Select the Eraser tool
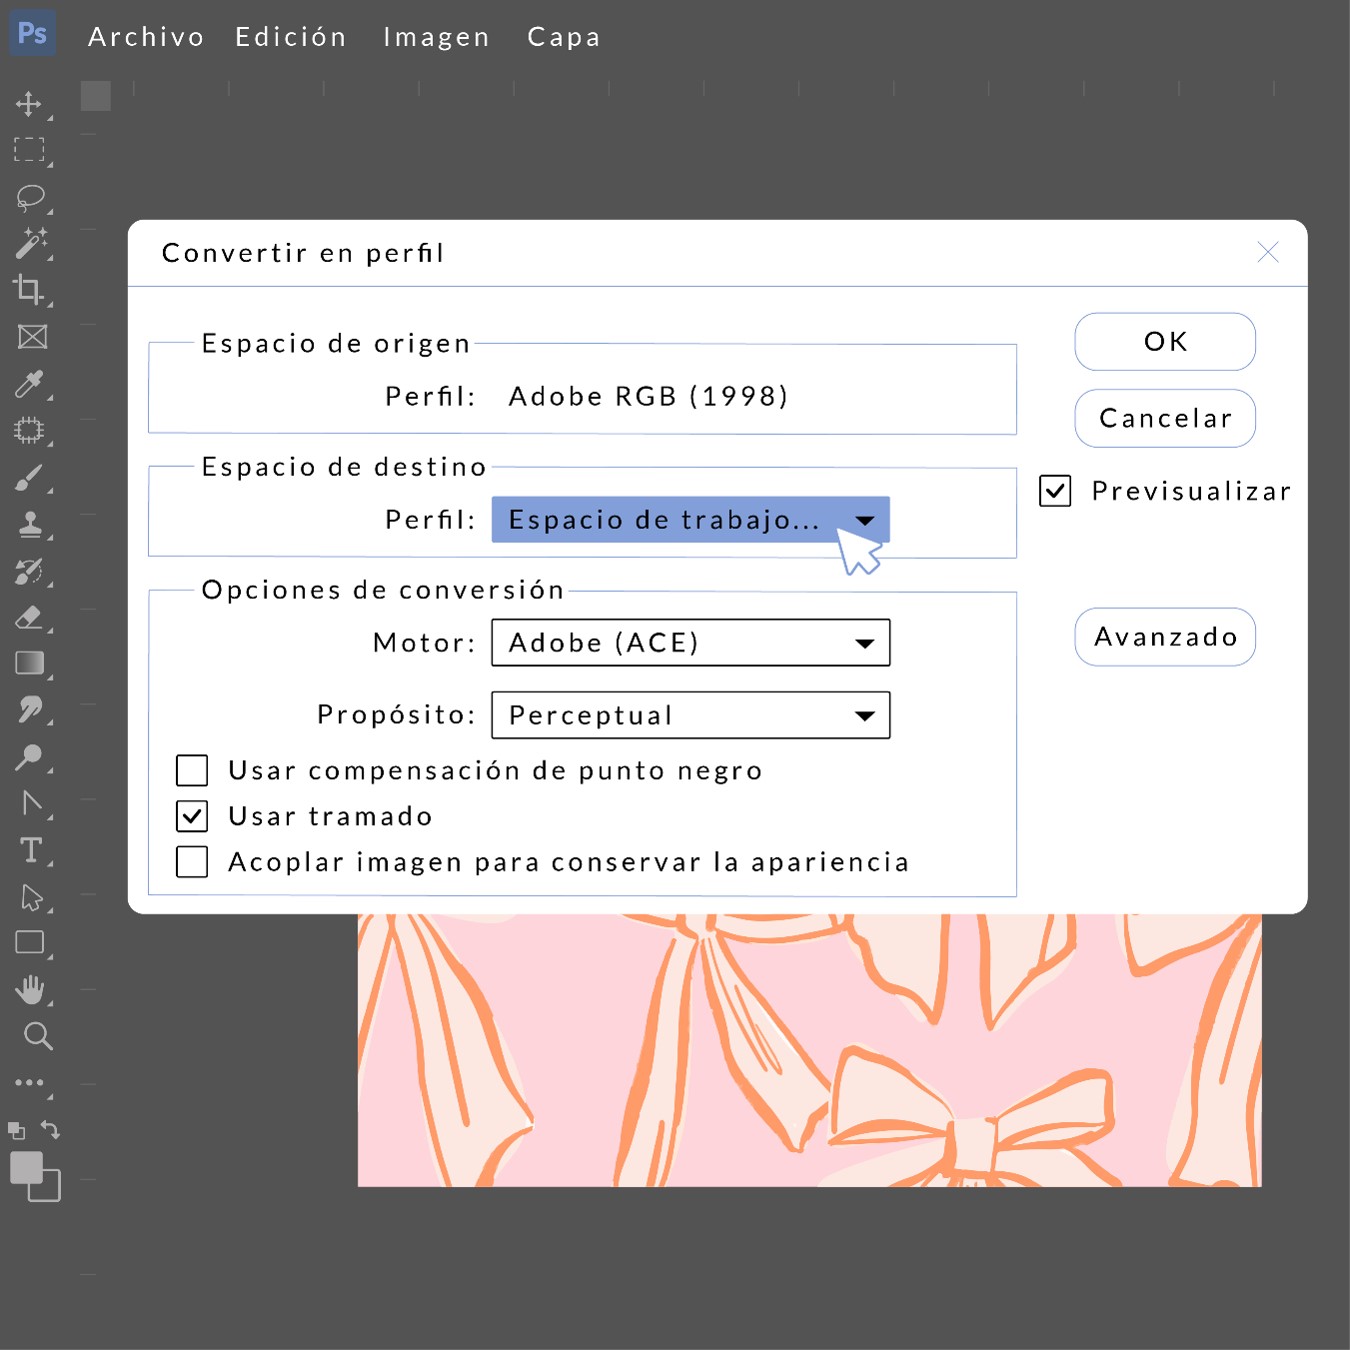Image resolution: width=1350 pixels, height=1350 pixels. coord(30,617)
